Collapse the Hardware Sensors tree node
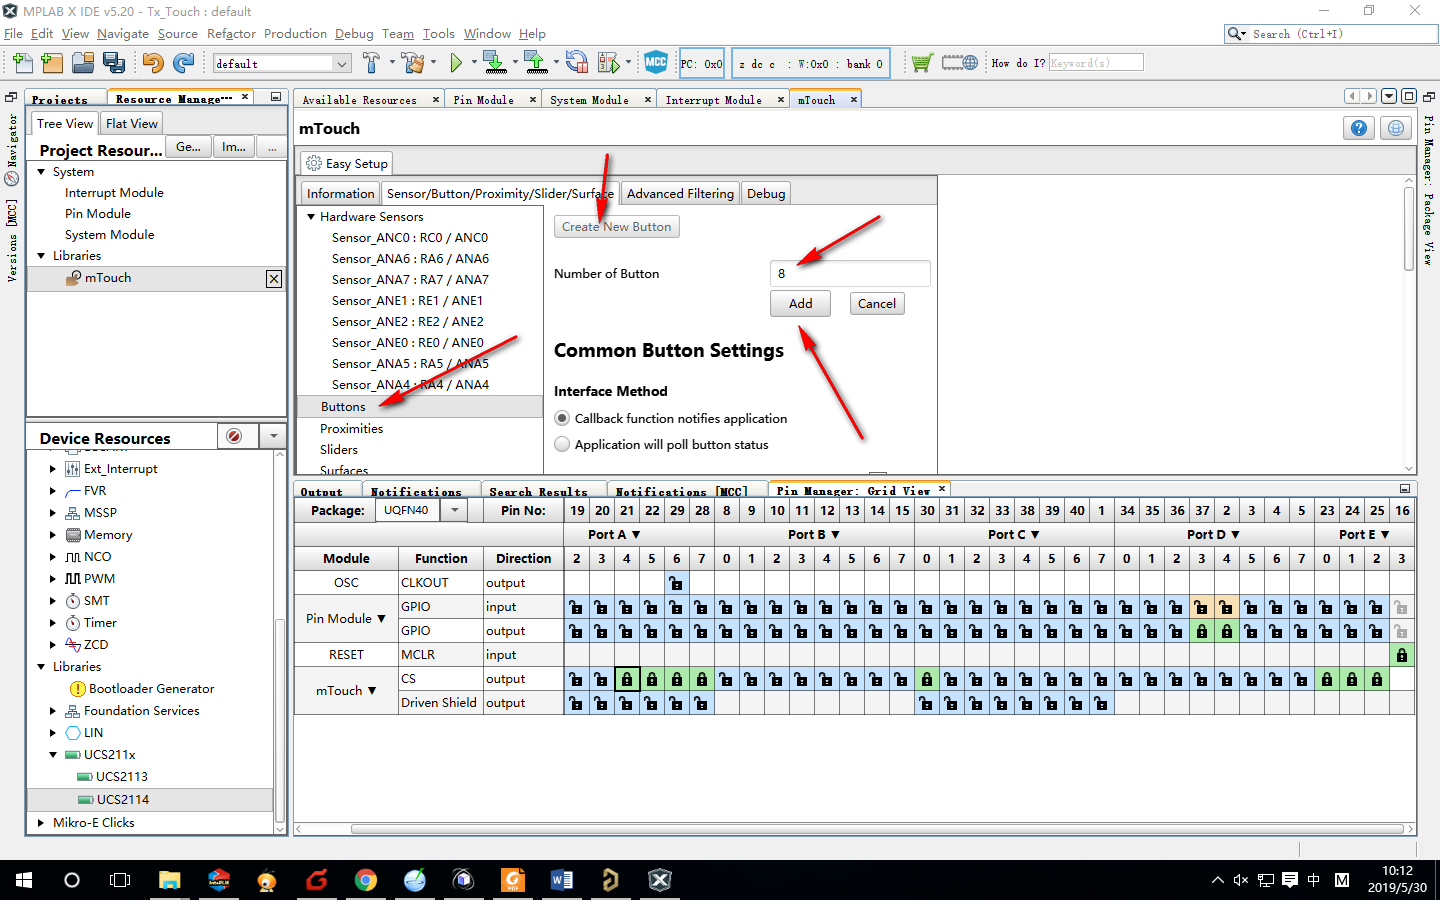 click(311, 217)
